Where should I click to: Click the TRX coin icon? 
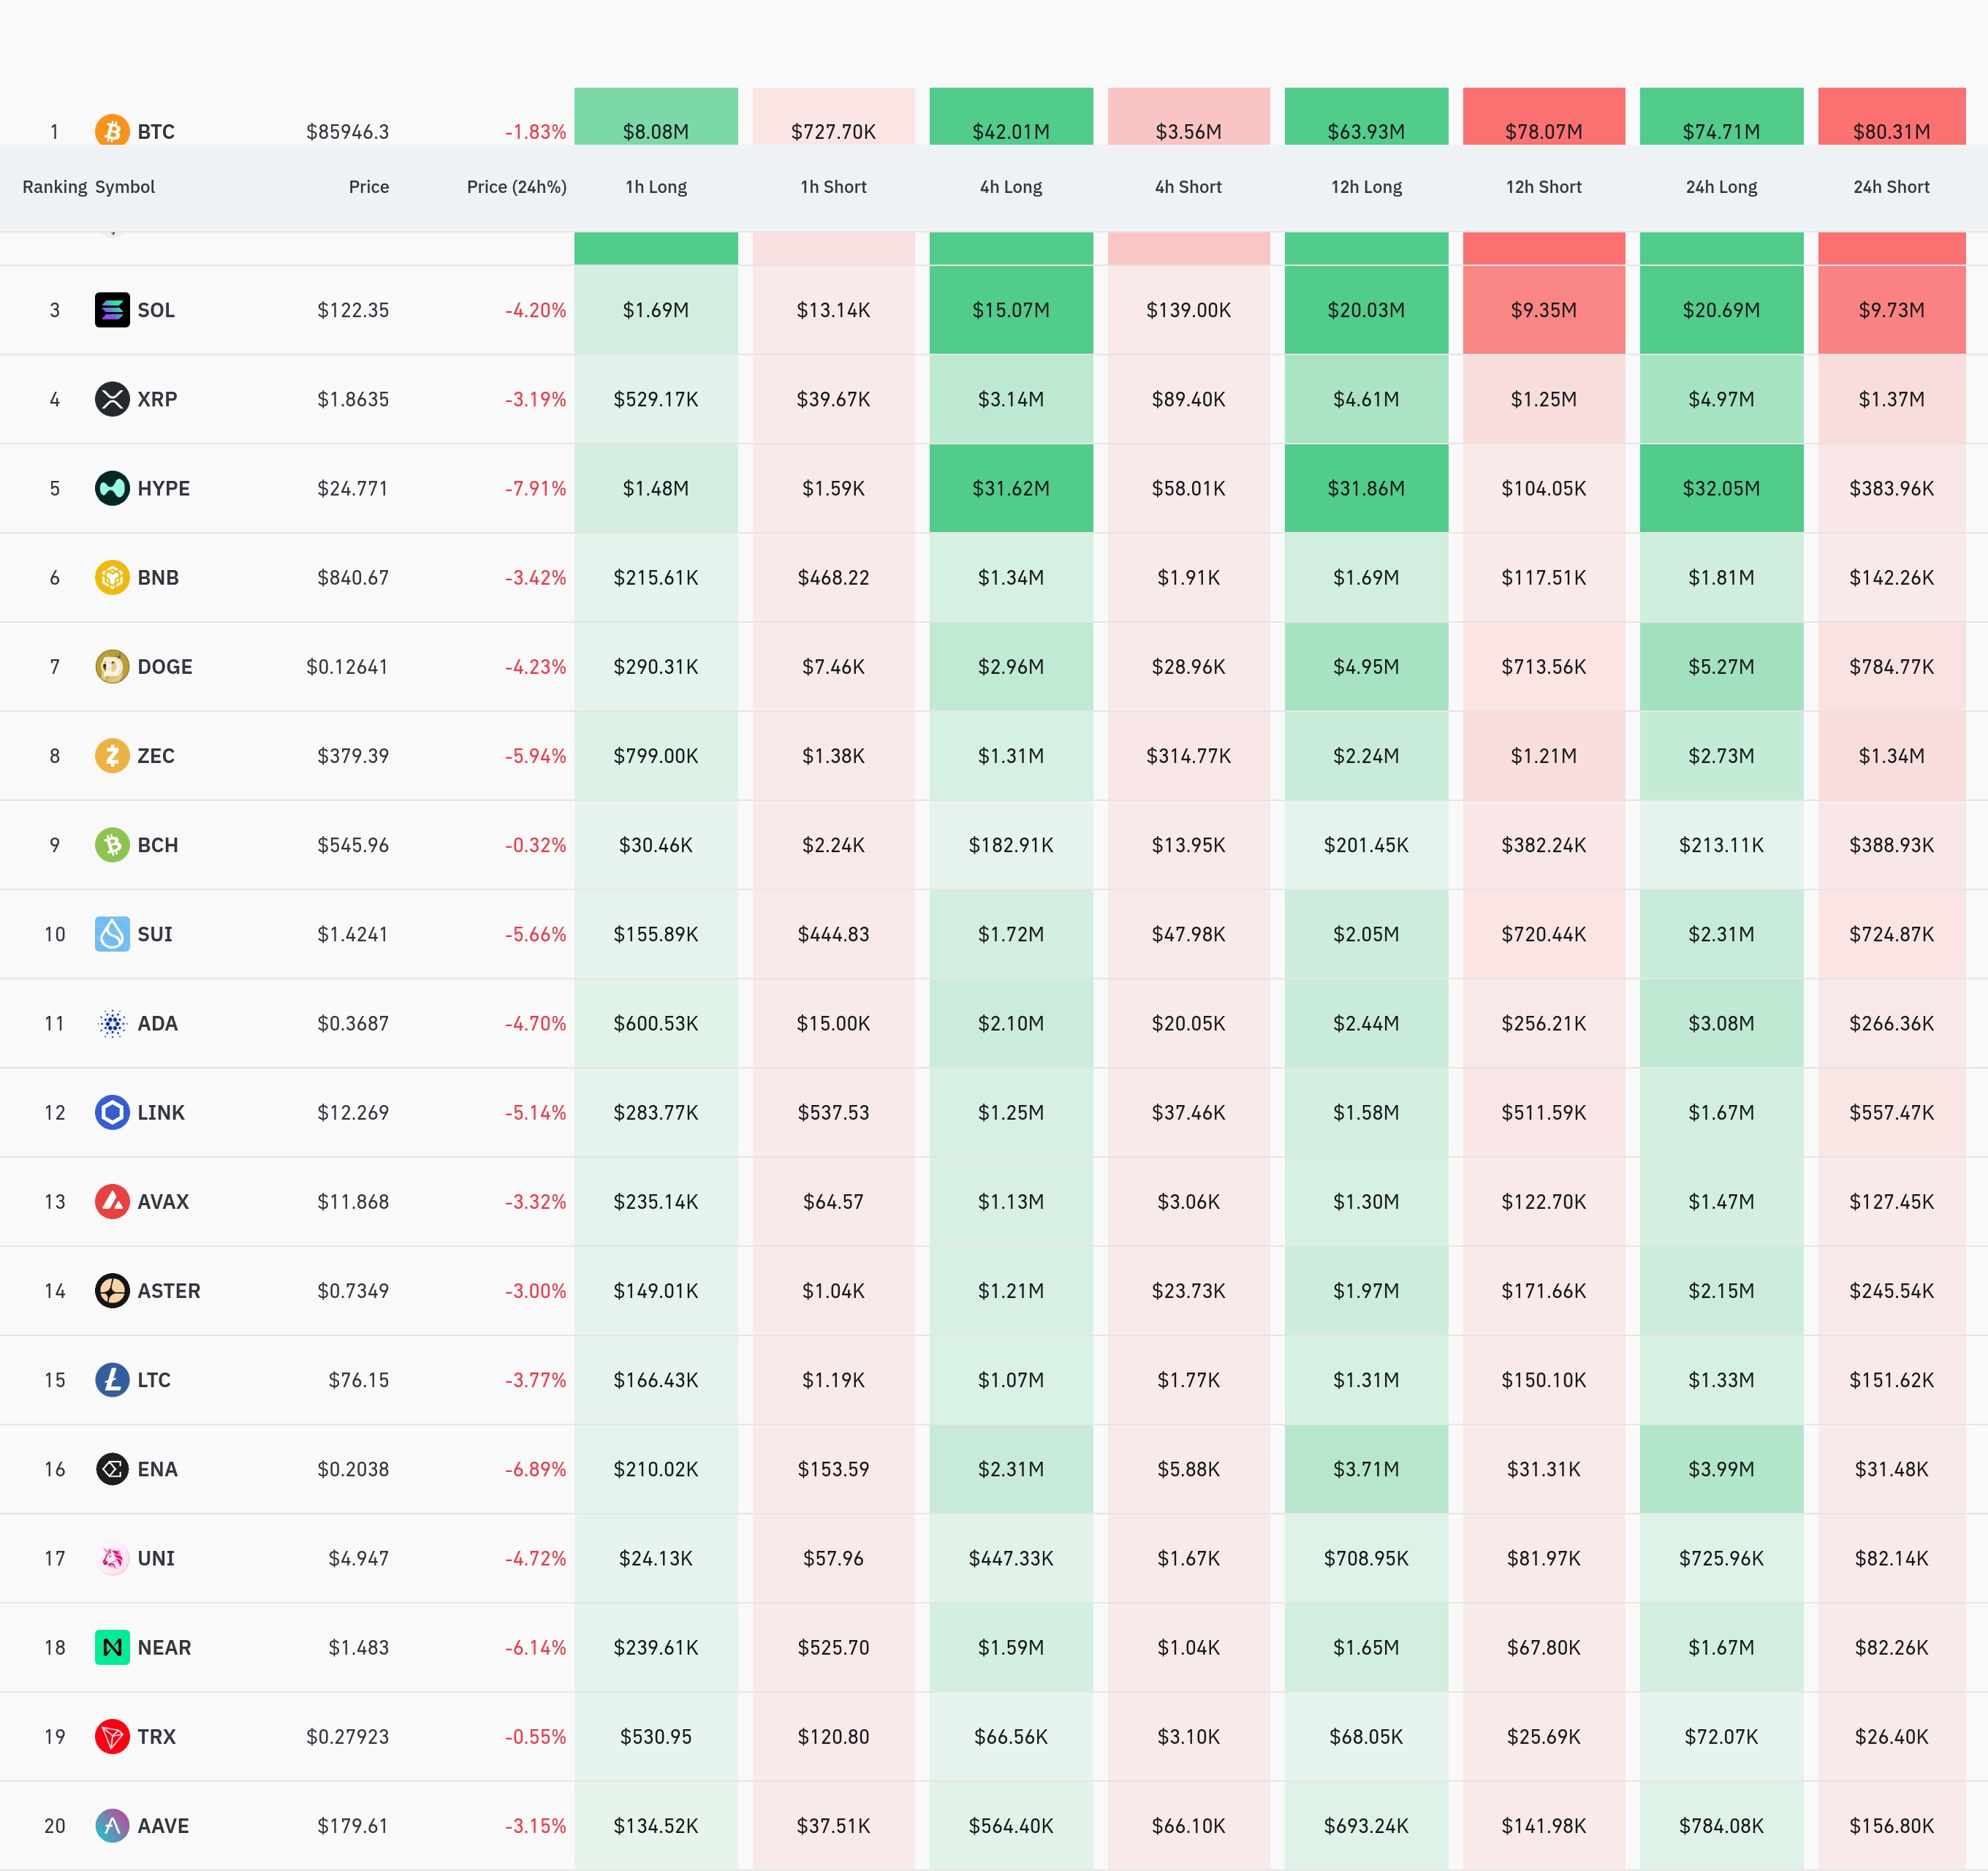point(112,1736)
